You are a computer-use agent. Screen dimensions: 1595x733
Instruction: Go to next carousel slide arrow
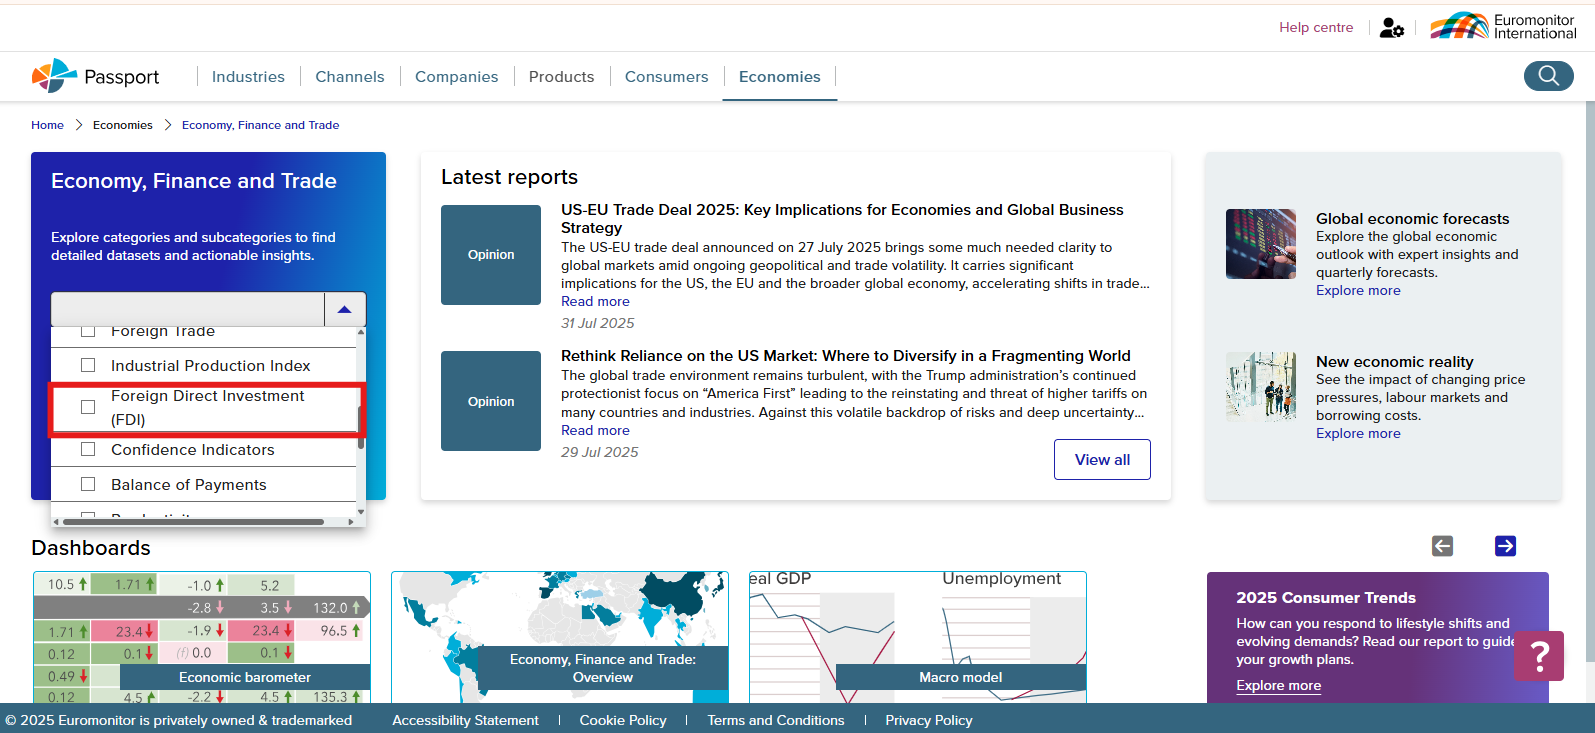coord(1505,546)
